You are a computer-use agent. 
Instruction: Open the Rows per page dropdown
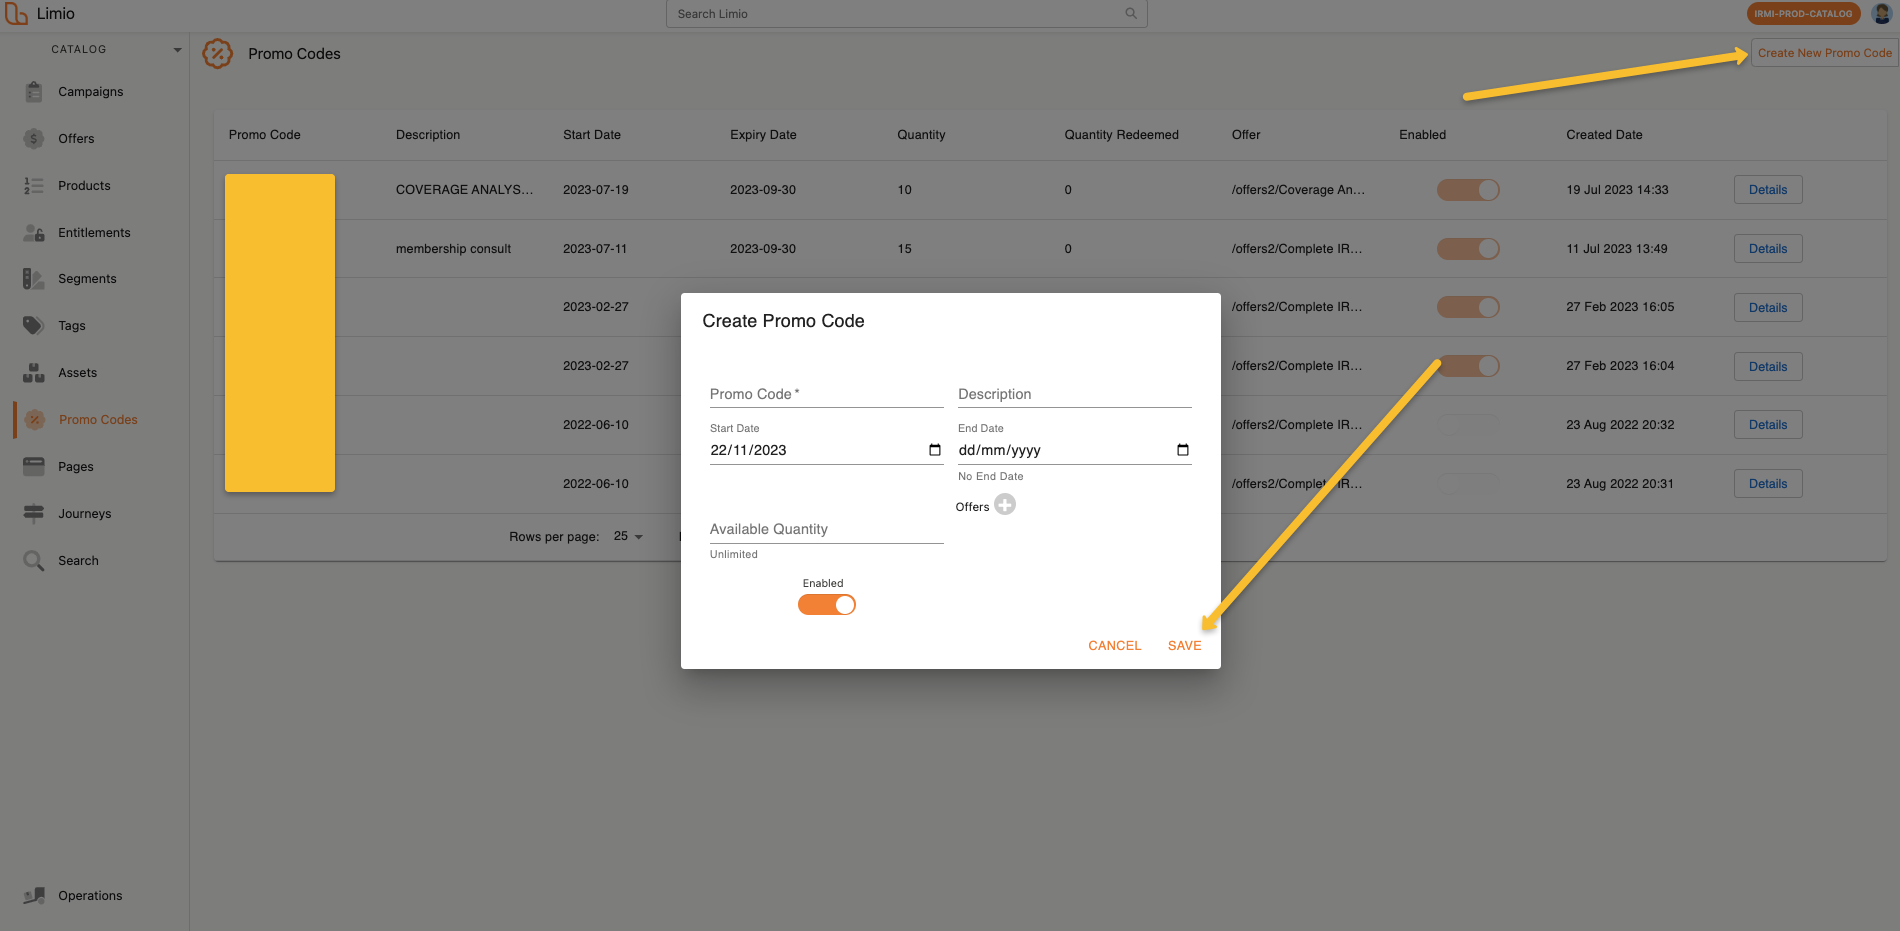628,537
